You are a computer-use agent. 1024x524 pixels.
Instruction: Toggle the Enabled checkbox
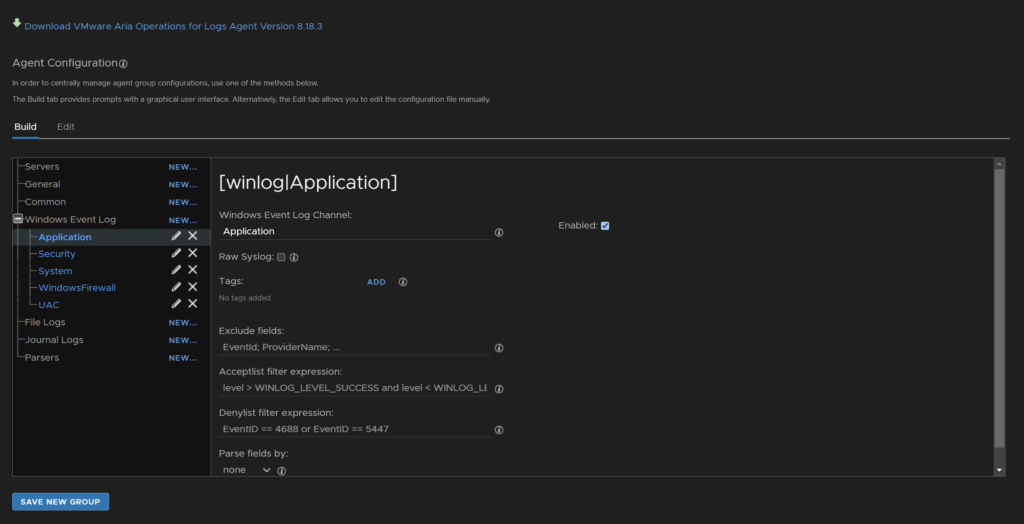(x=605, y=226)
